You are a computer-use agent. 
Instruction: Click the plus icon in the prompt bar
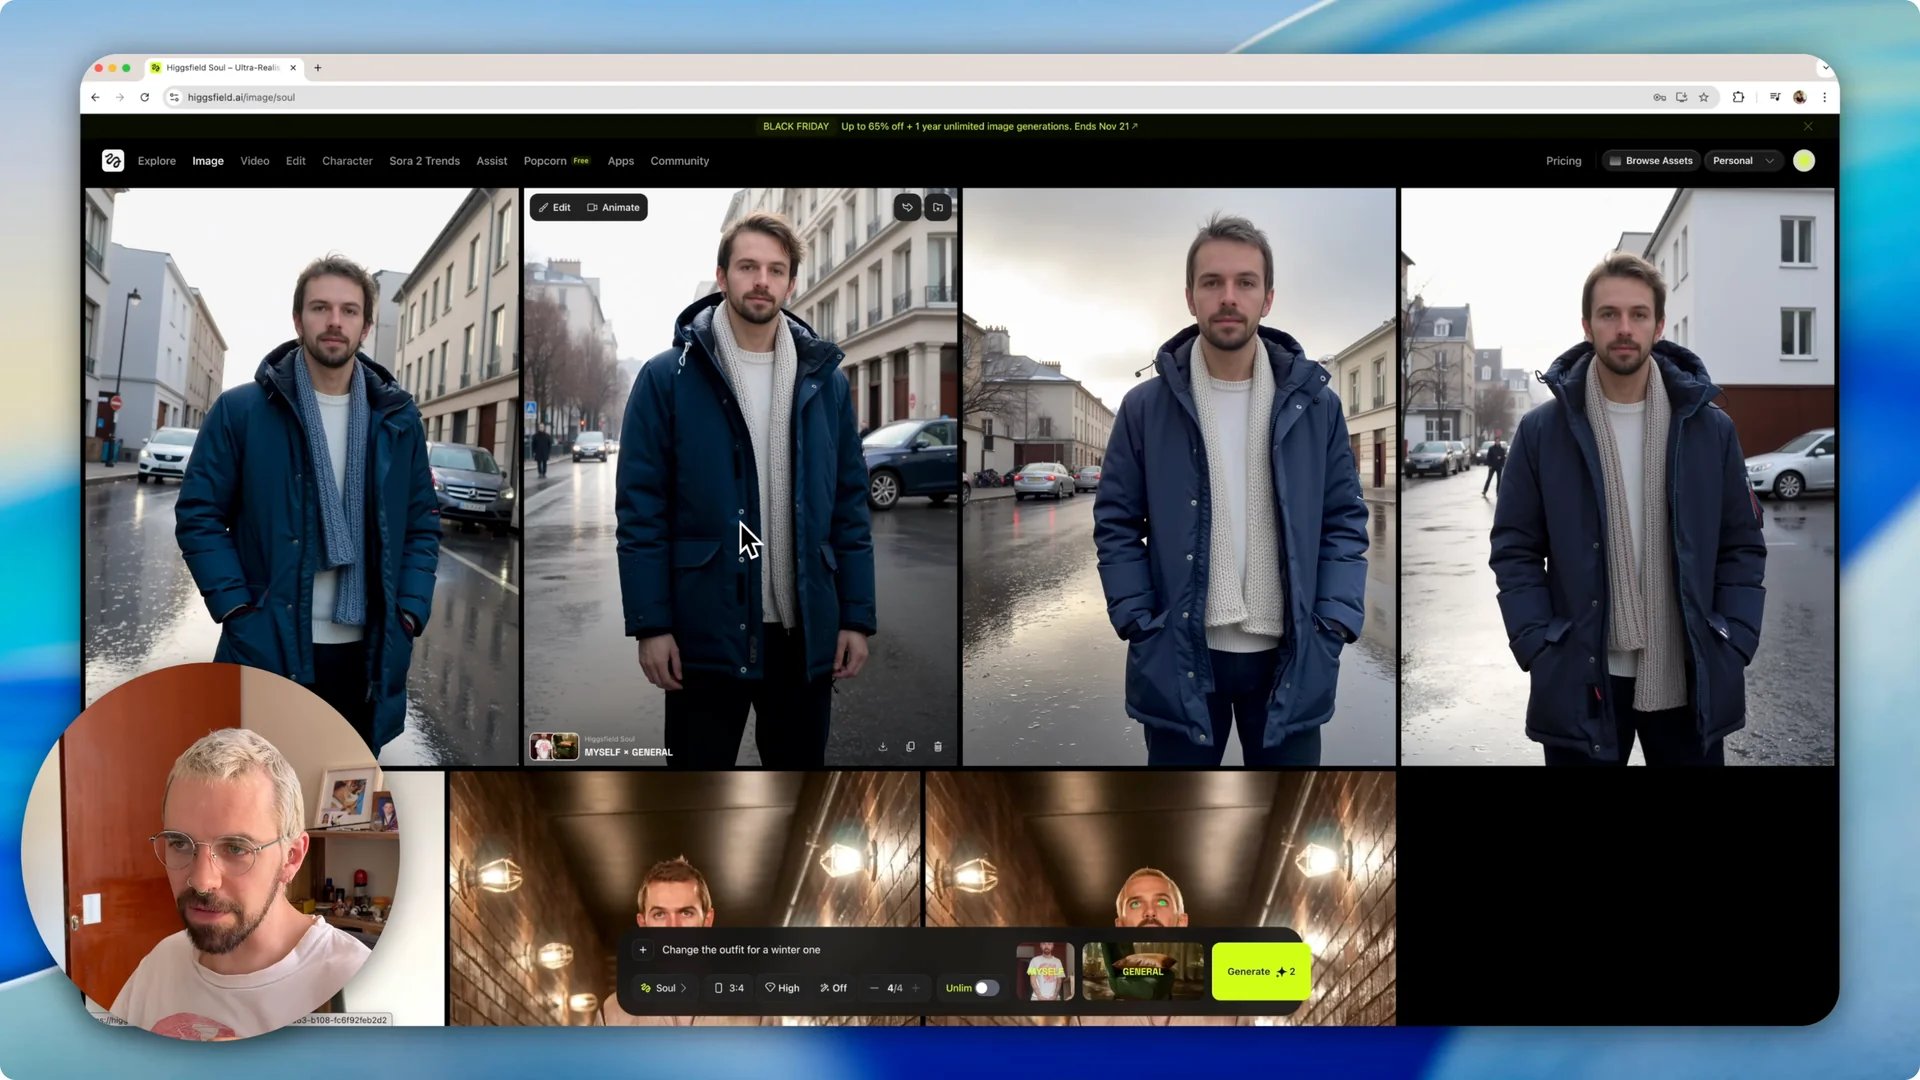tap(643, 949)
